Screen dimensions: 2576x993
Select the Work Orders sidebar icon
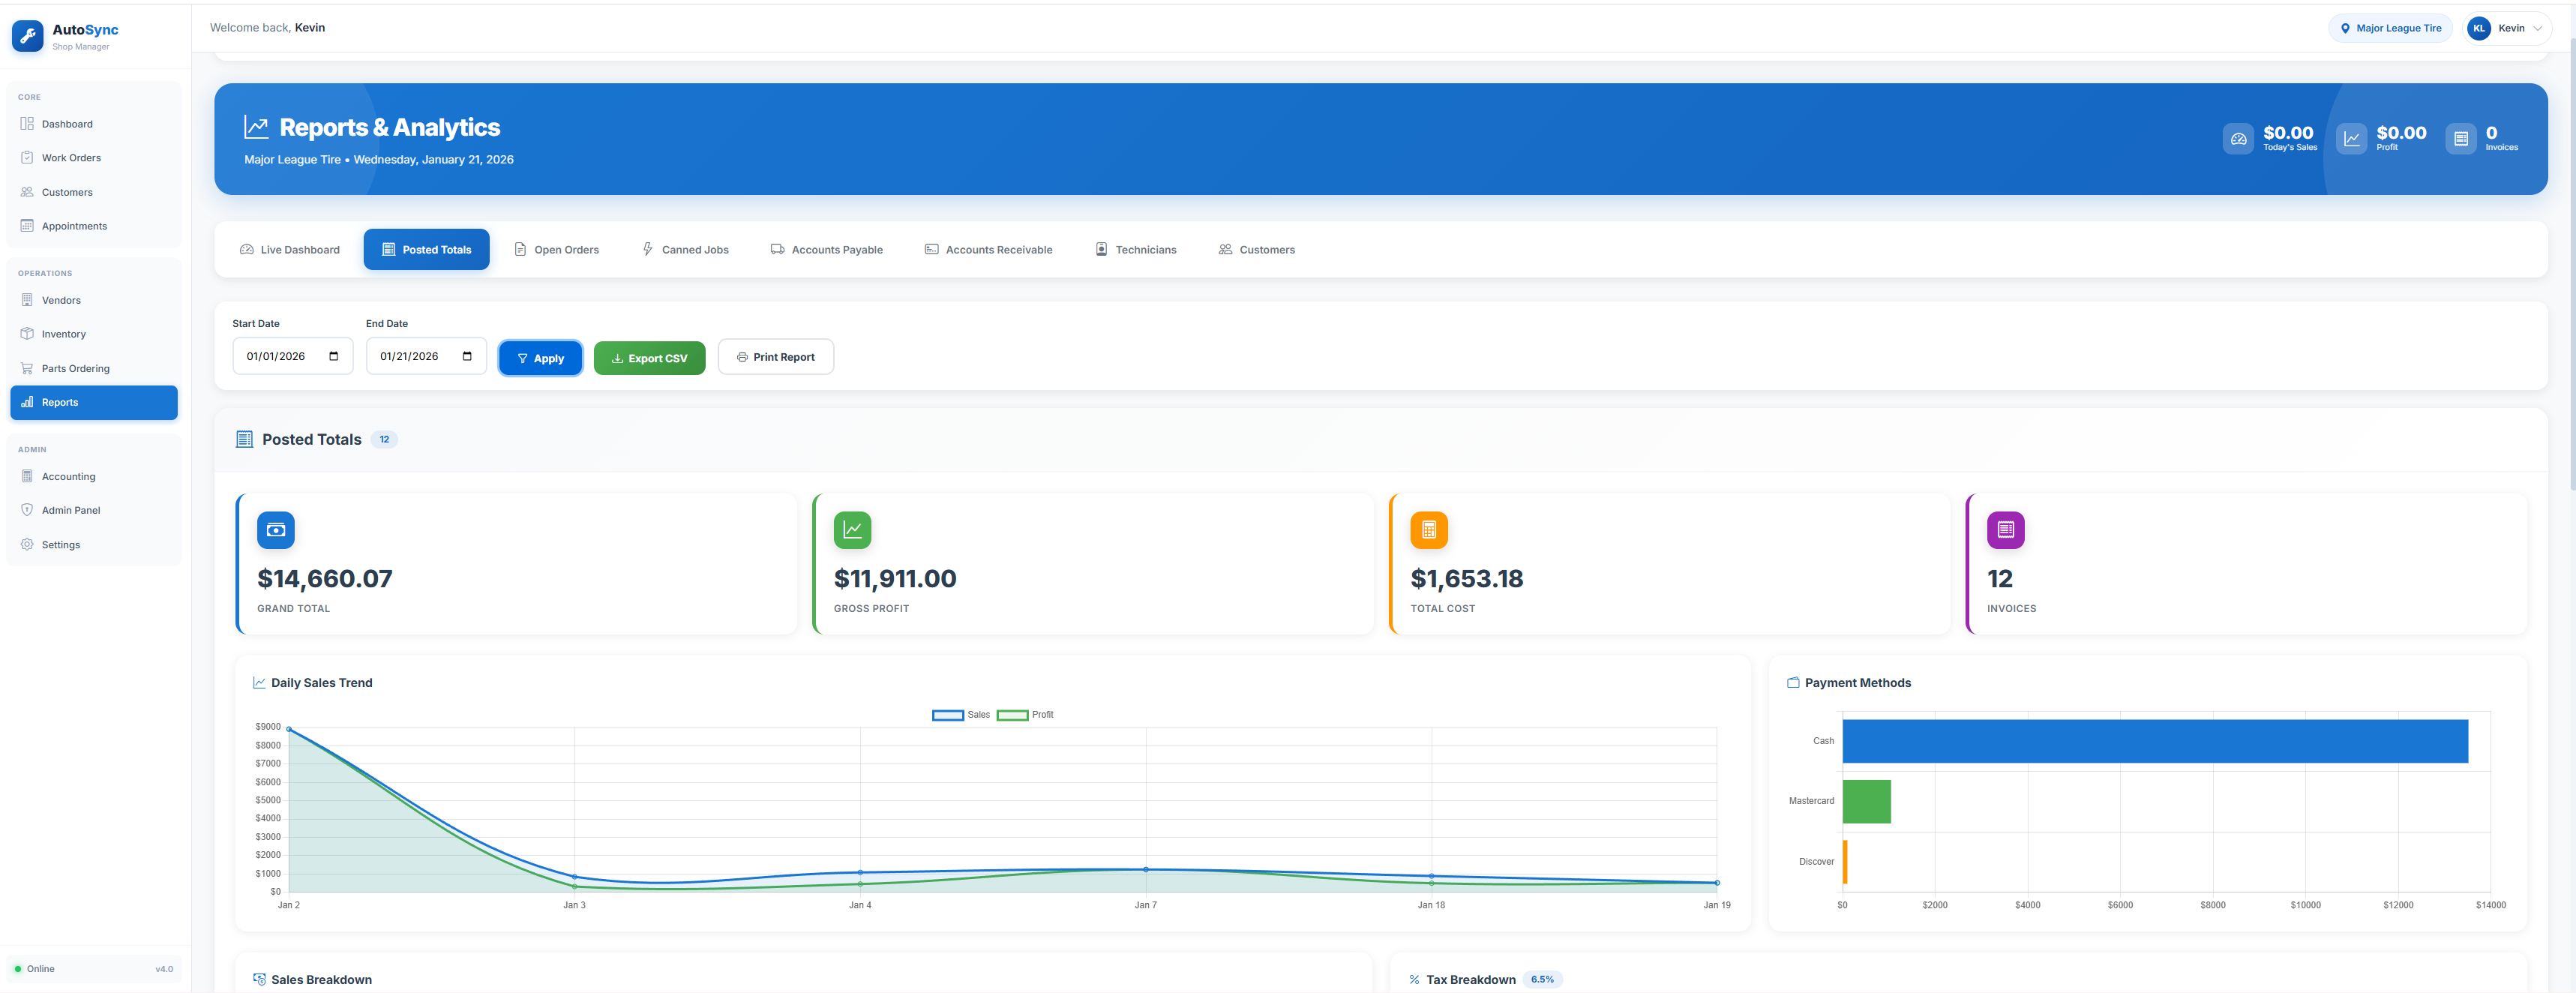27,157
